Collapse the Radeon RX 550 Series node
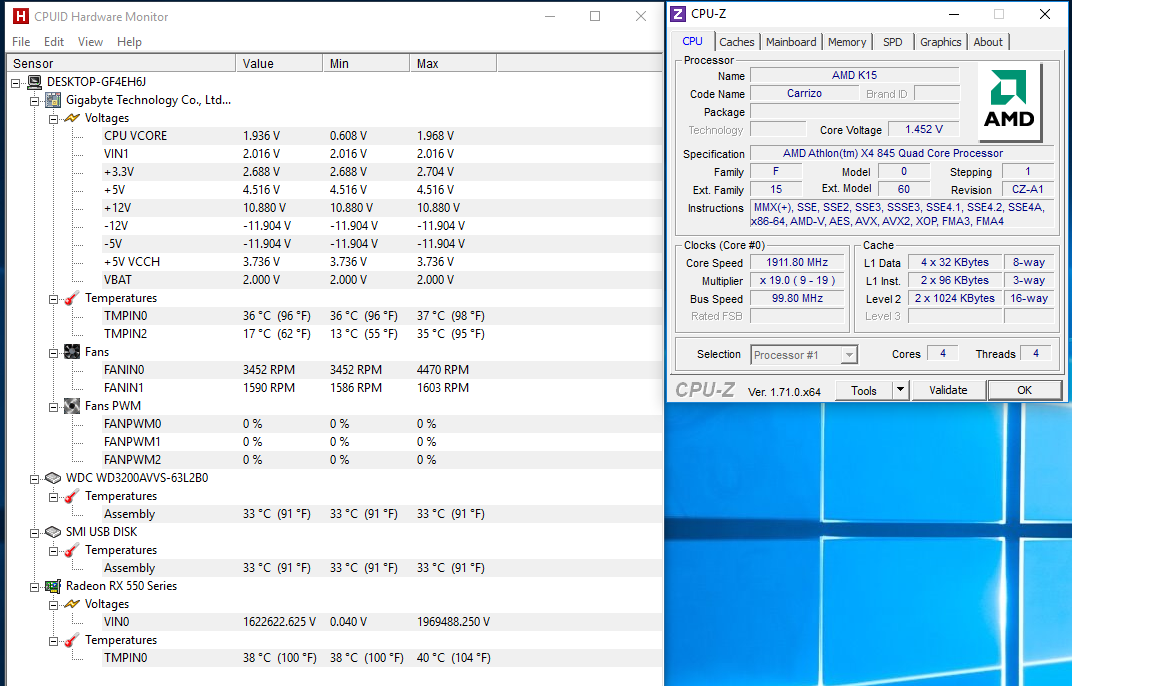 [x=35, y=588]
